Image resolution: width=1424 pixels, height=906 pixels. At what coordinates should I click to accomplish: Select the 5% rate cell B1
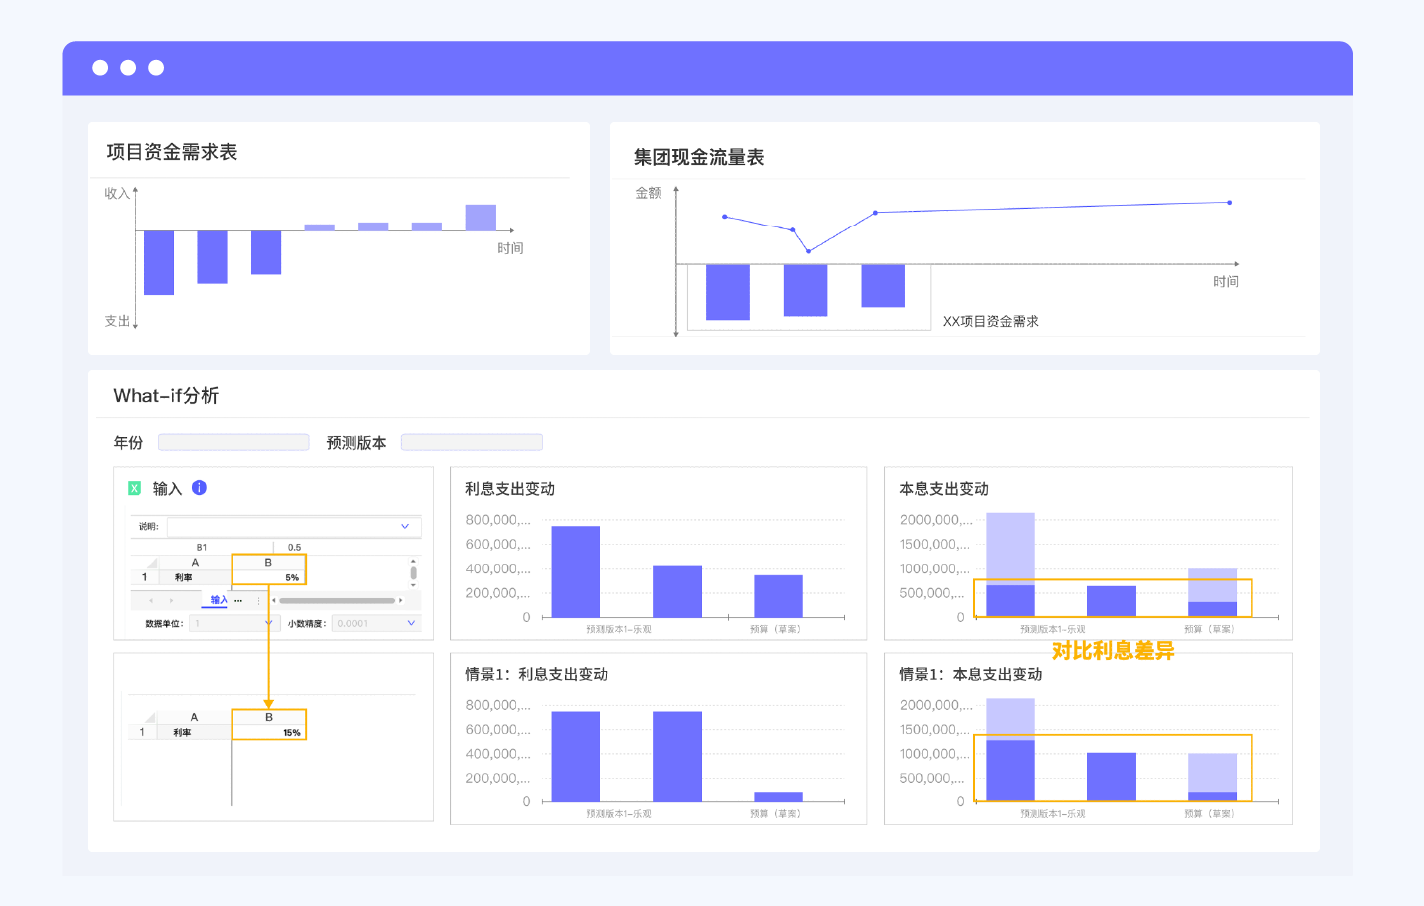268,577
